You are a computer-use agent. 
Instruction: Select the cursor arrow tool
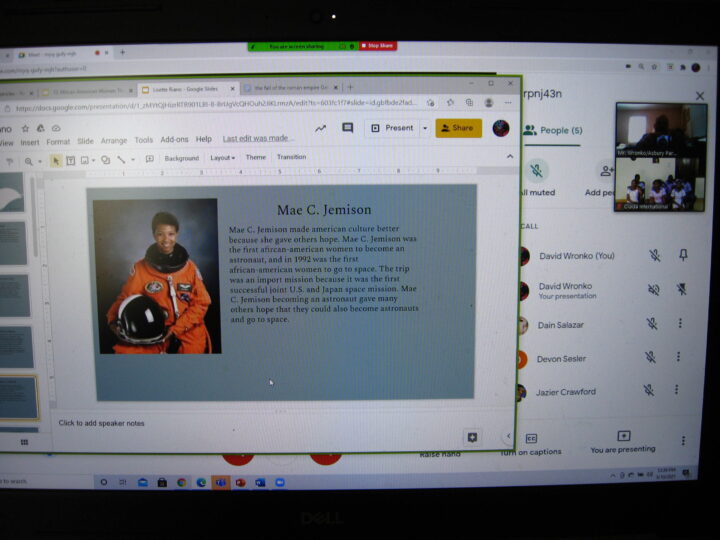coord(56,159)
